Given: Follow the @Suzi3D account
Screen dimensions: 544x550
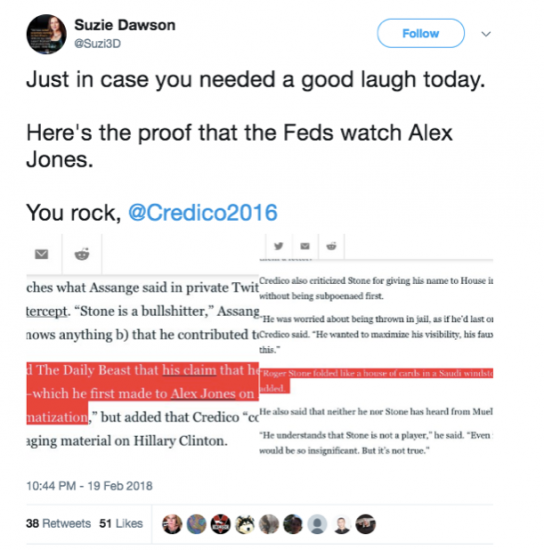Looking at the screenshot, I should coord(421,33).
